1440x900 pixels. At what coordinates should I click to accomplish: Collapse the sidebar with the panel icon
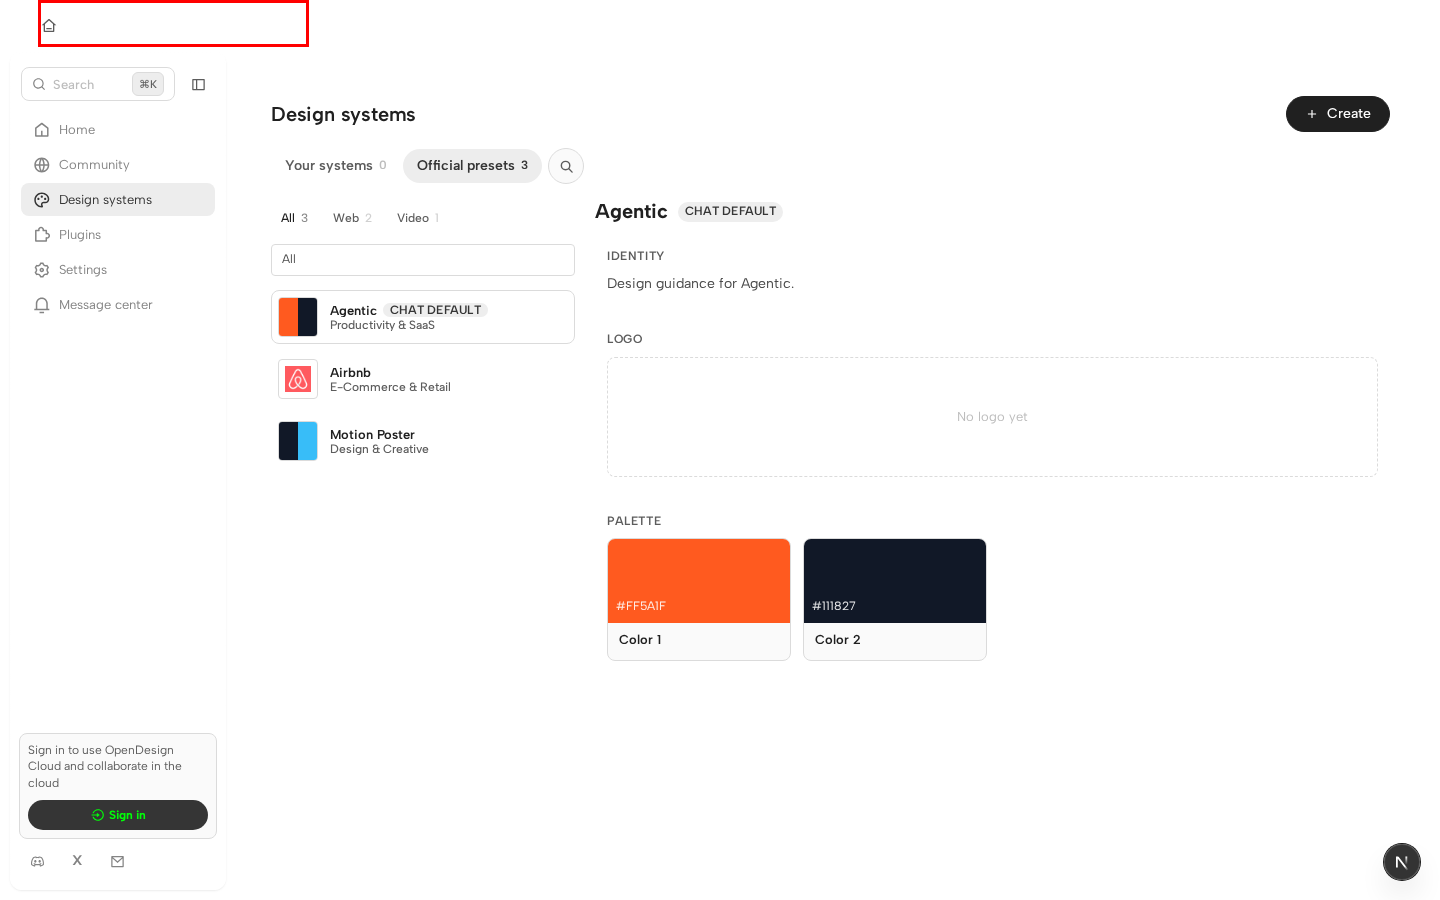[x=198, y=85]
